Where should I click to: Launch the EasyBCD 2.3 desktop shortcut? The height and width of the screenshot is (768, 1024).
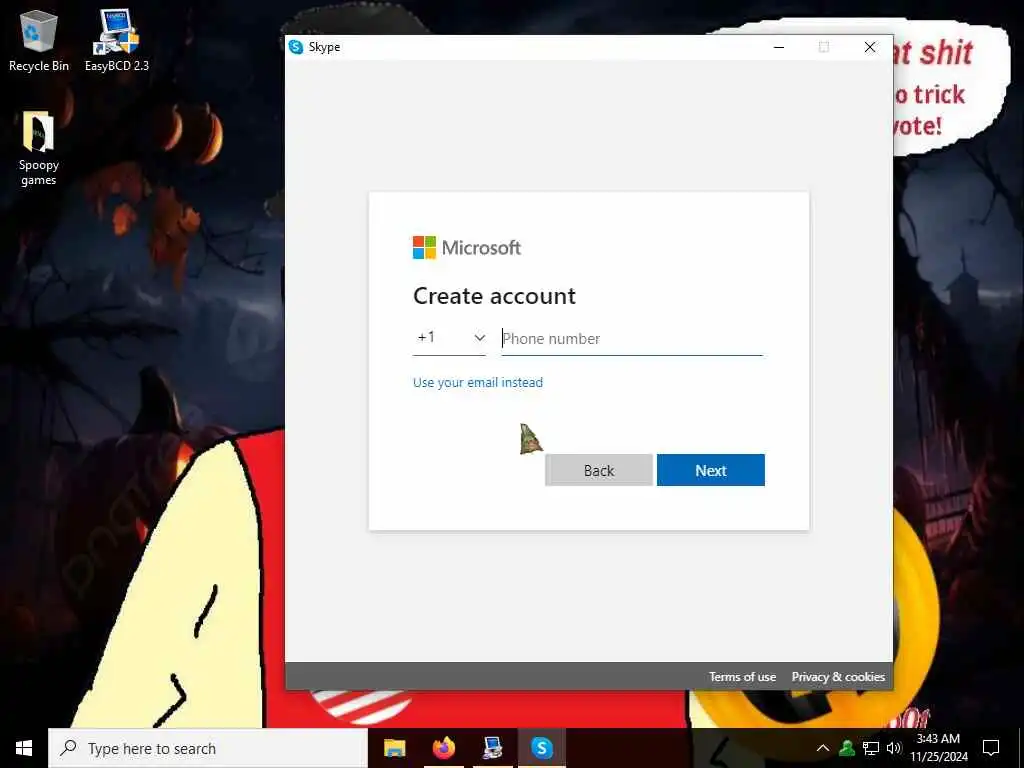coord(117,40)
